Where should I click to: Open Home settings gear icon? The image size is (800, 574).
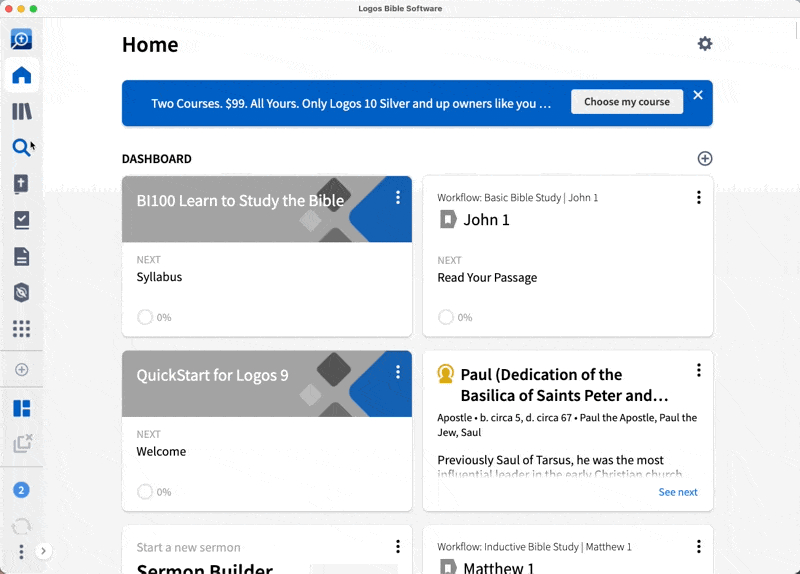click(x=705, y=44)
